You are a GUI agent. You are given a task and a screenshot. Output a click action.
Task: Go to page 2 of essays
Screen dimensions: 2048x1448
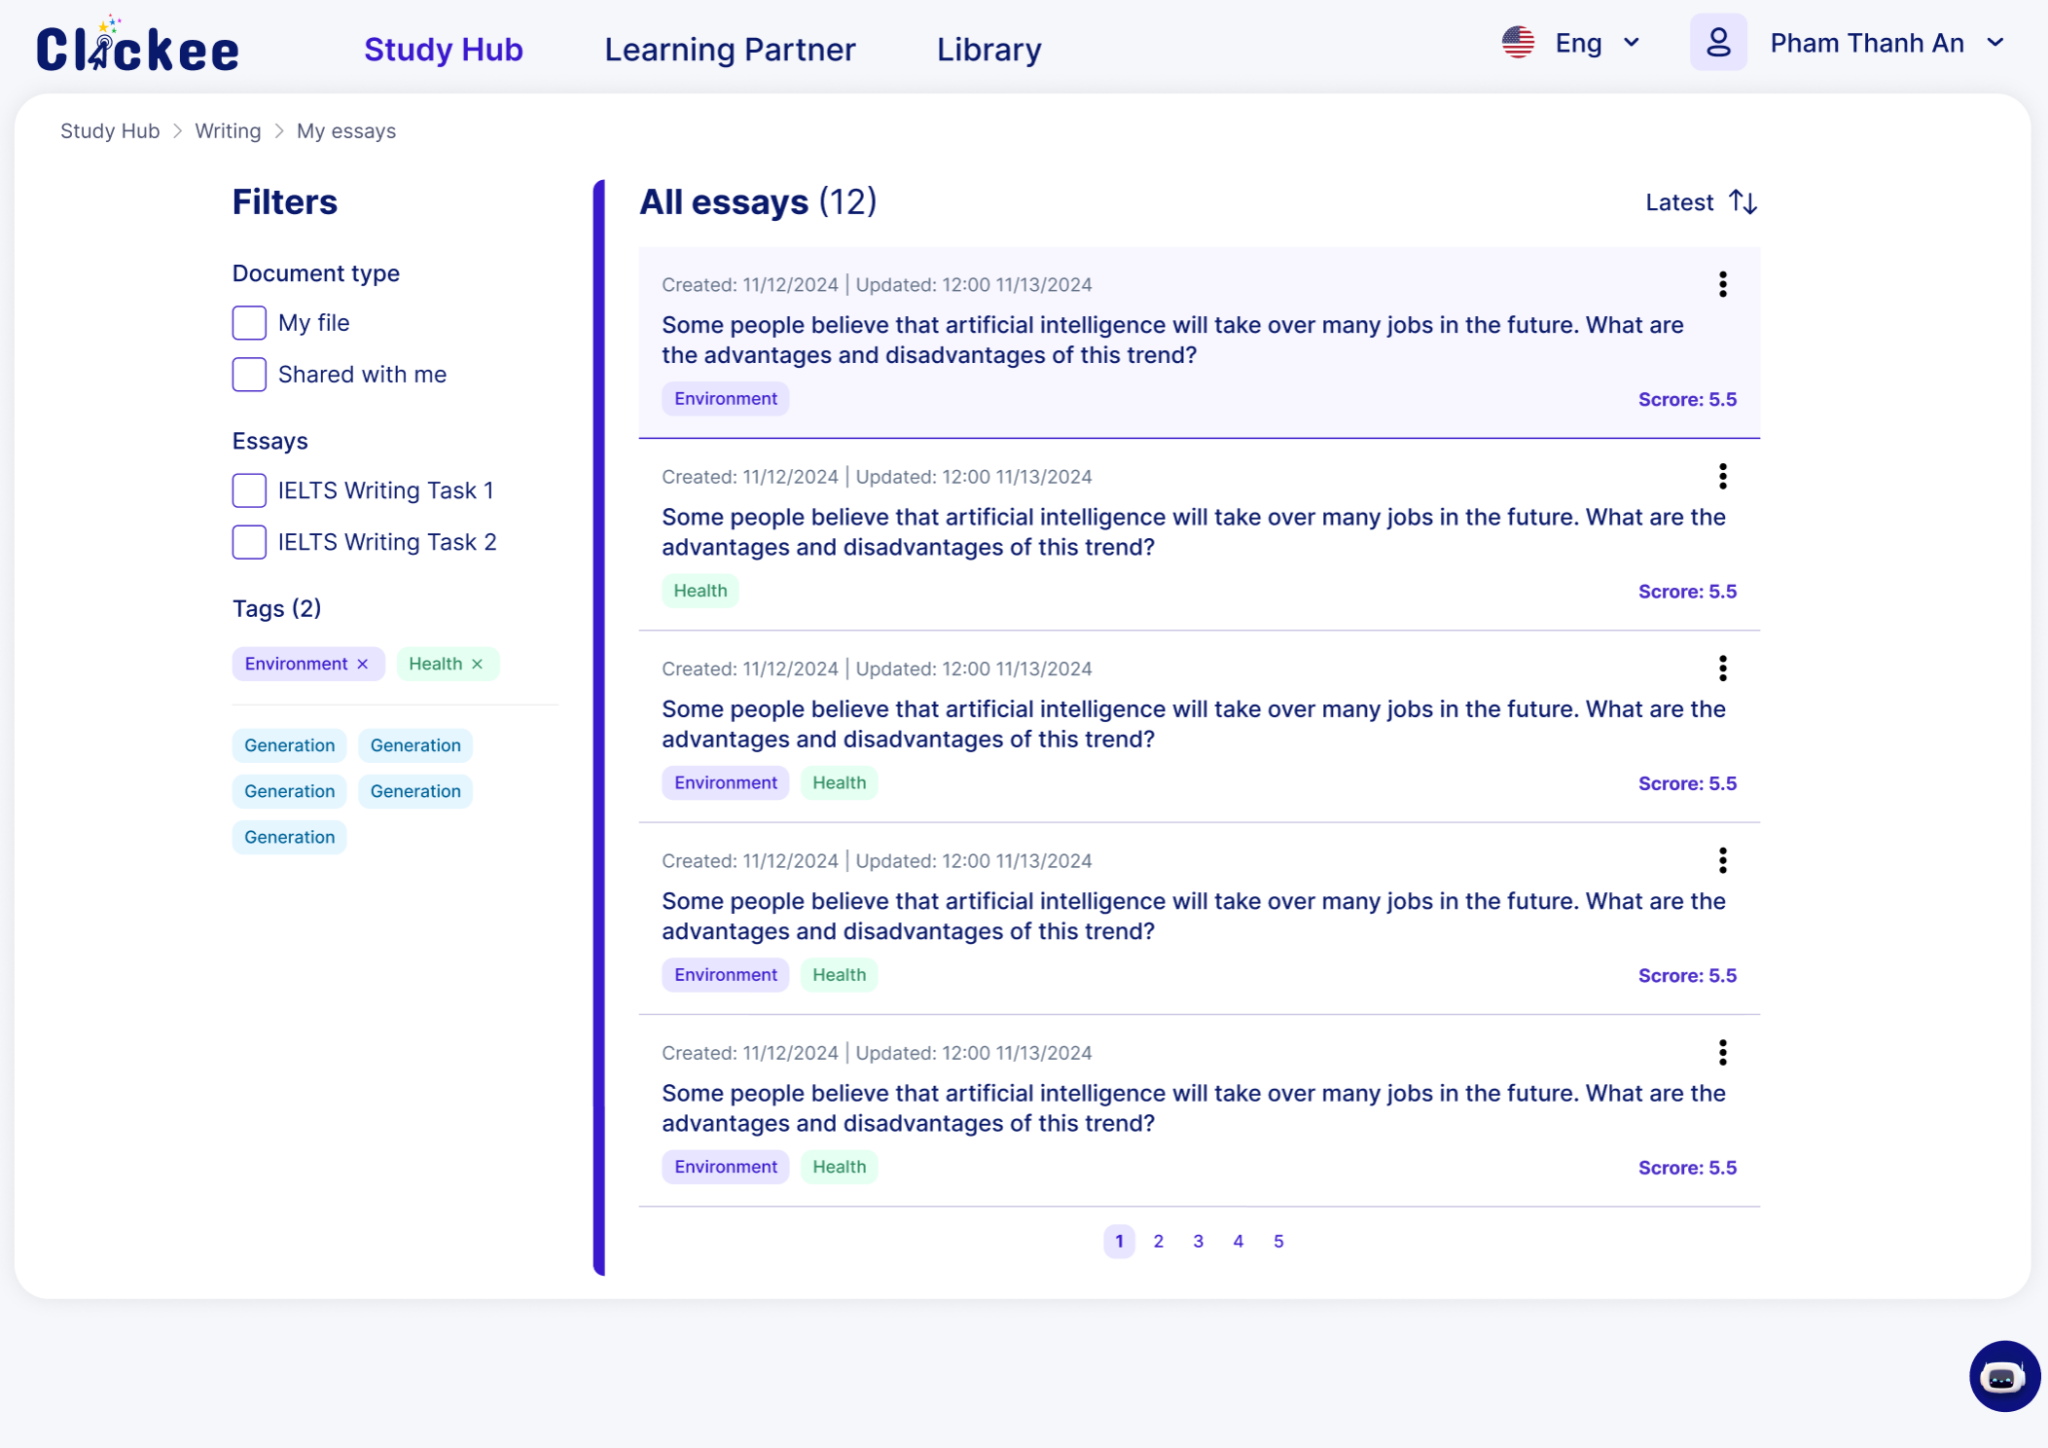(1158, 1241)
